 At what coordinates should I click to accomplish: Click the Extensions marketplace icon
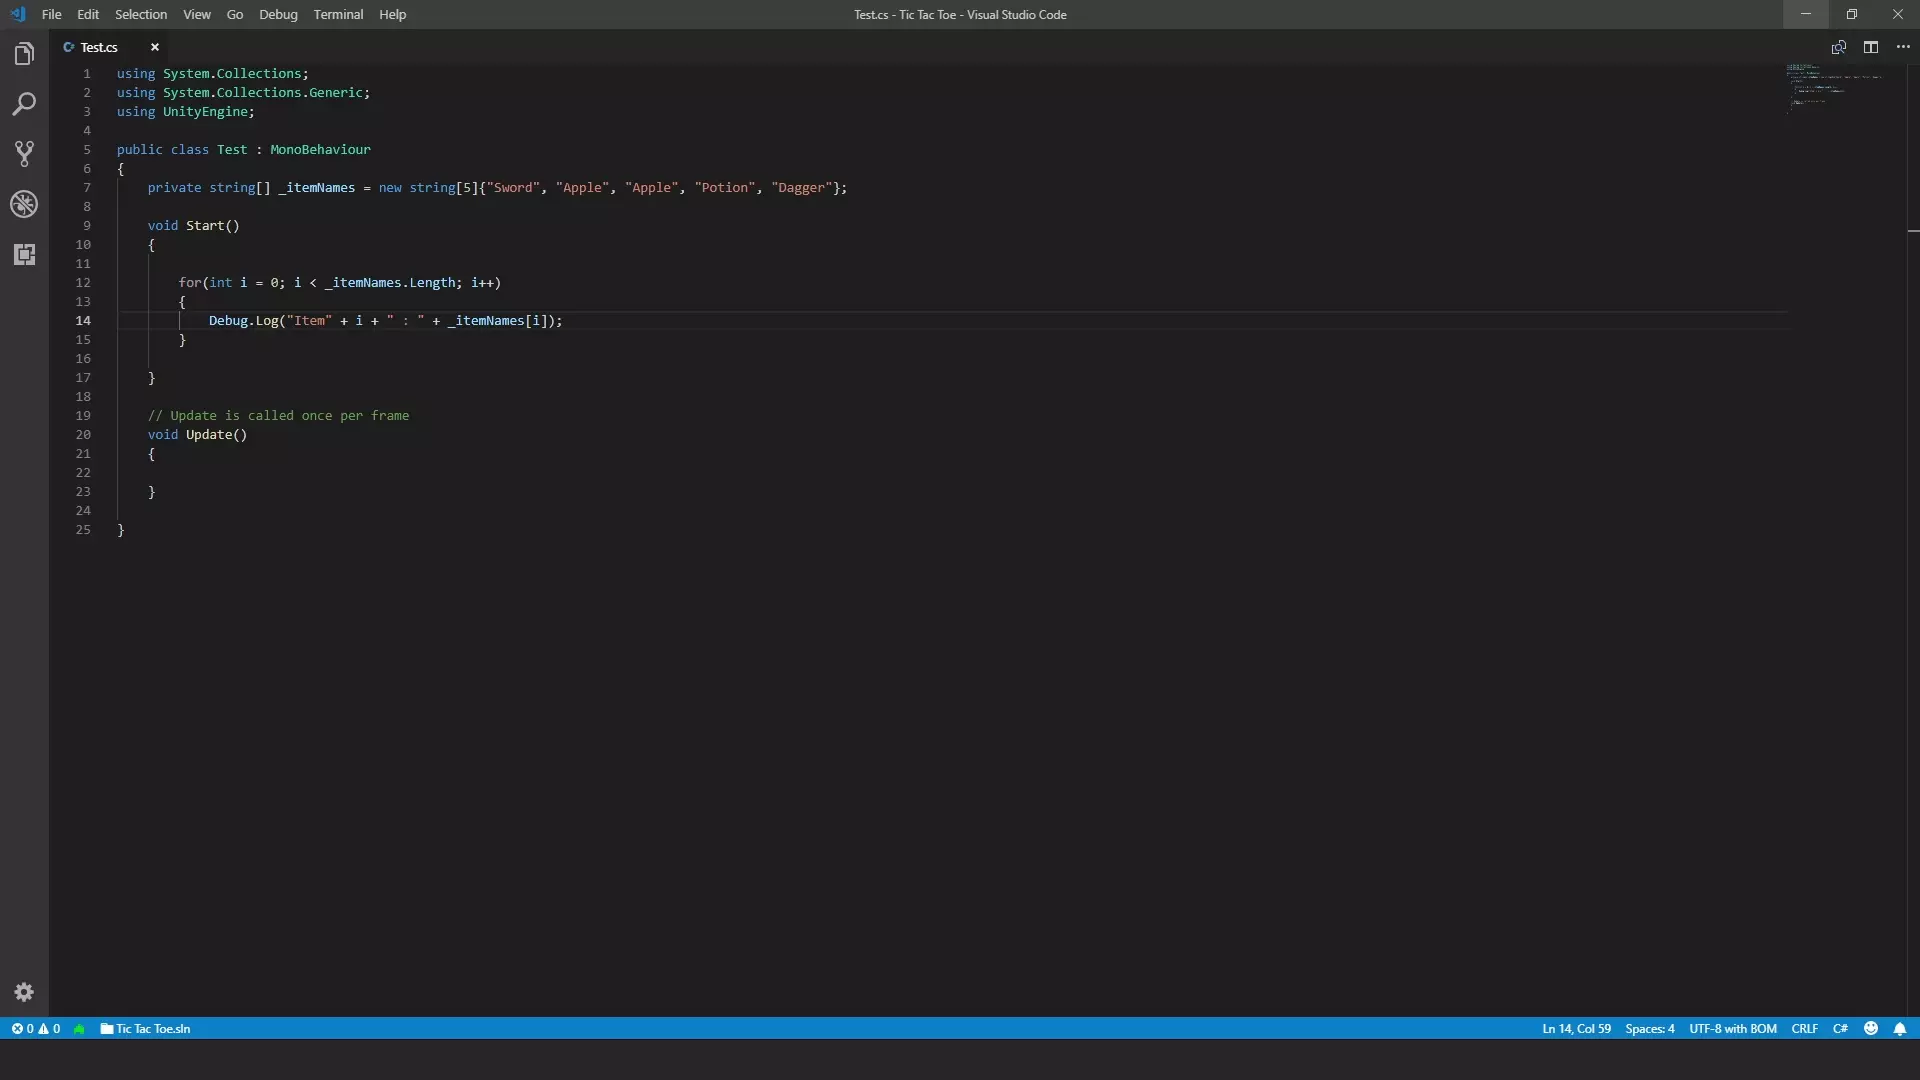24,253
